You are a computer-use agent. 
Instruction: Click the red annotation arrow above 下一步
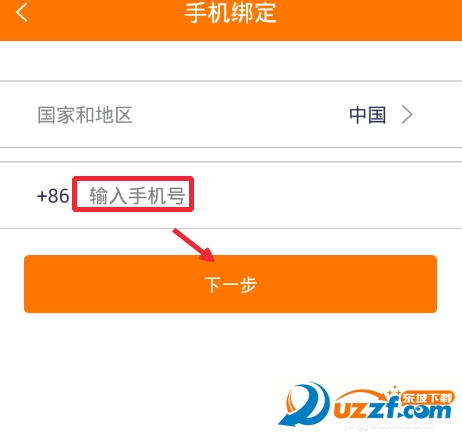tap(194, 245)
